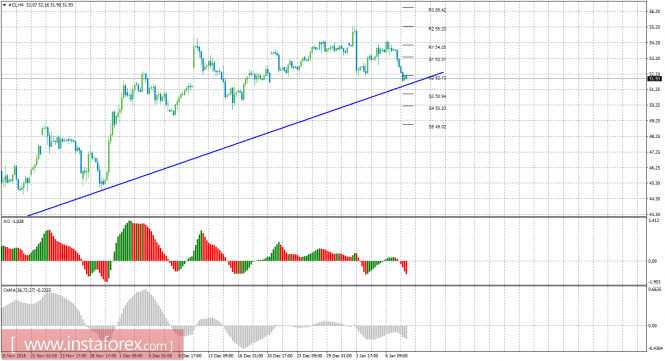Open the chart dropdown arrow beside #CL,H4

click(4, 5)
